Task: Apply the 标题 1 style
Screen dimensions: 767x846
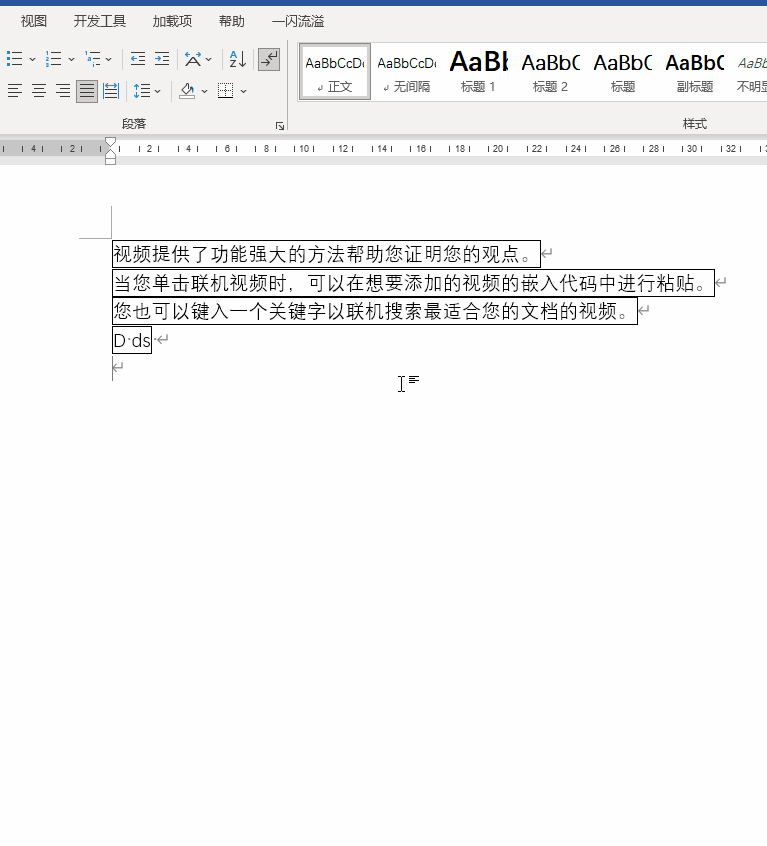Action: click(x=478, y=72)
